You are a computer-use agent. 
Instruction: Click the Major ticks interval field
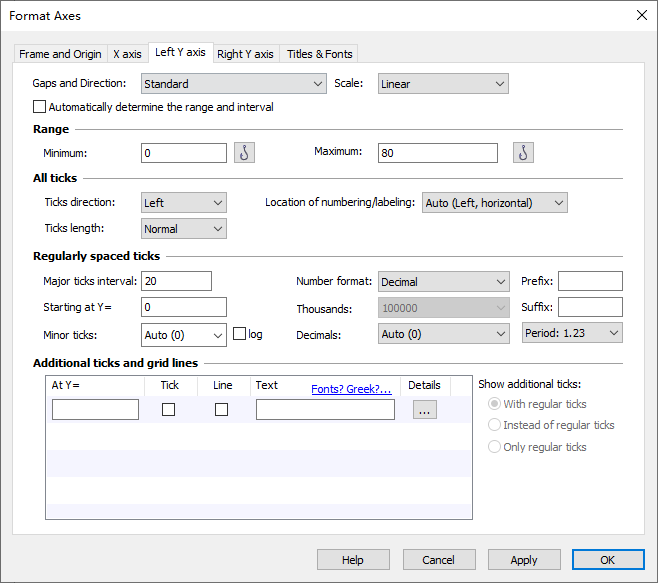(176, 281)
